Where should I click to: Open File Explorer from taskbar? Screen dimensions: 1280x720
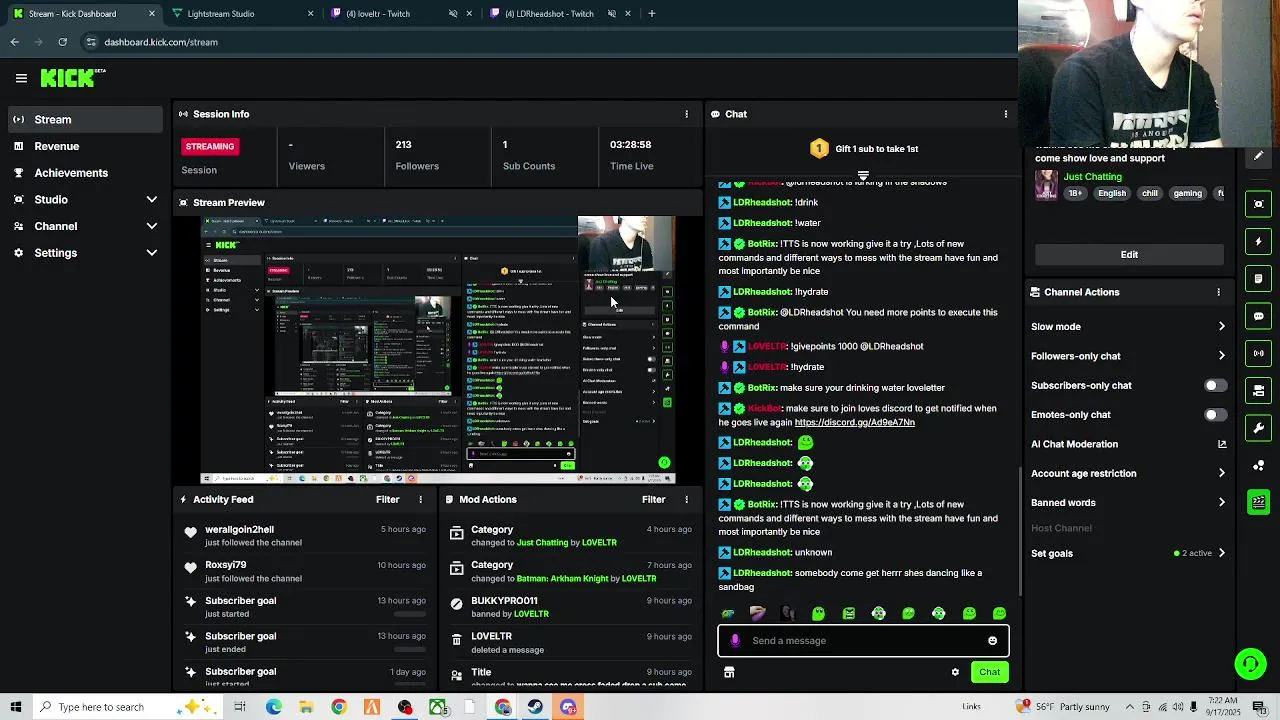[x=306, y=707]
